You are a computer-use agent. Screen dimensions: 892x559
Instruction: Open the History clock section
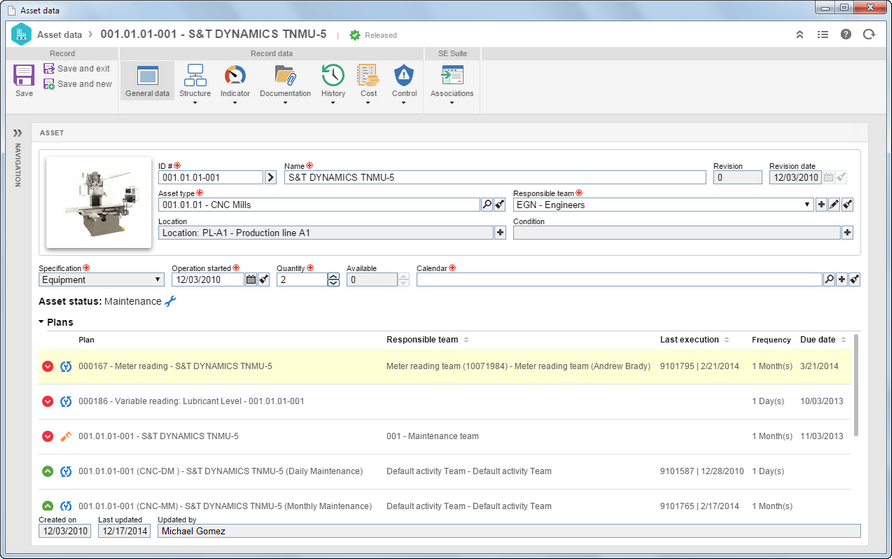click(333, 80)
